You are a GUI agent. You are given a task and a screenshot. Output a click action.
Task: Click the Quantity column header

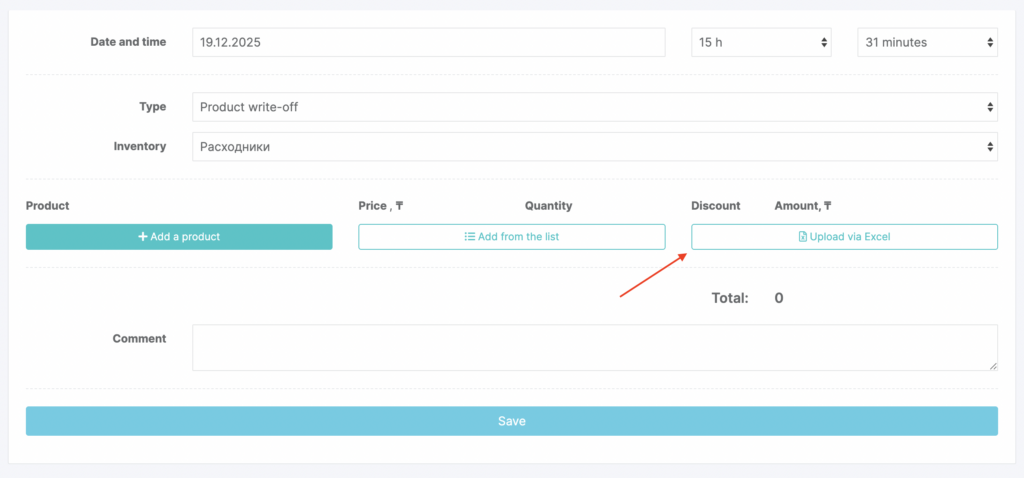click(548, 206)
